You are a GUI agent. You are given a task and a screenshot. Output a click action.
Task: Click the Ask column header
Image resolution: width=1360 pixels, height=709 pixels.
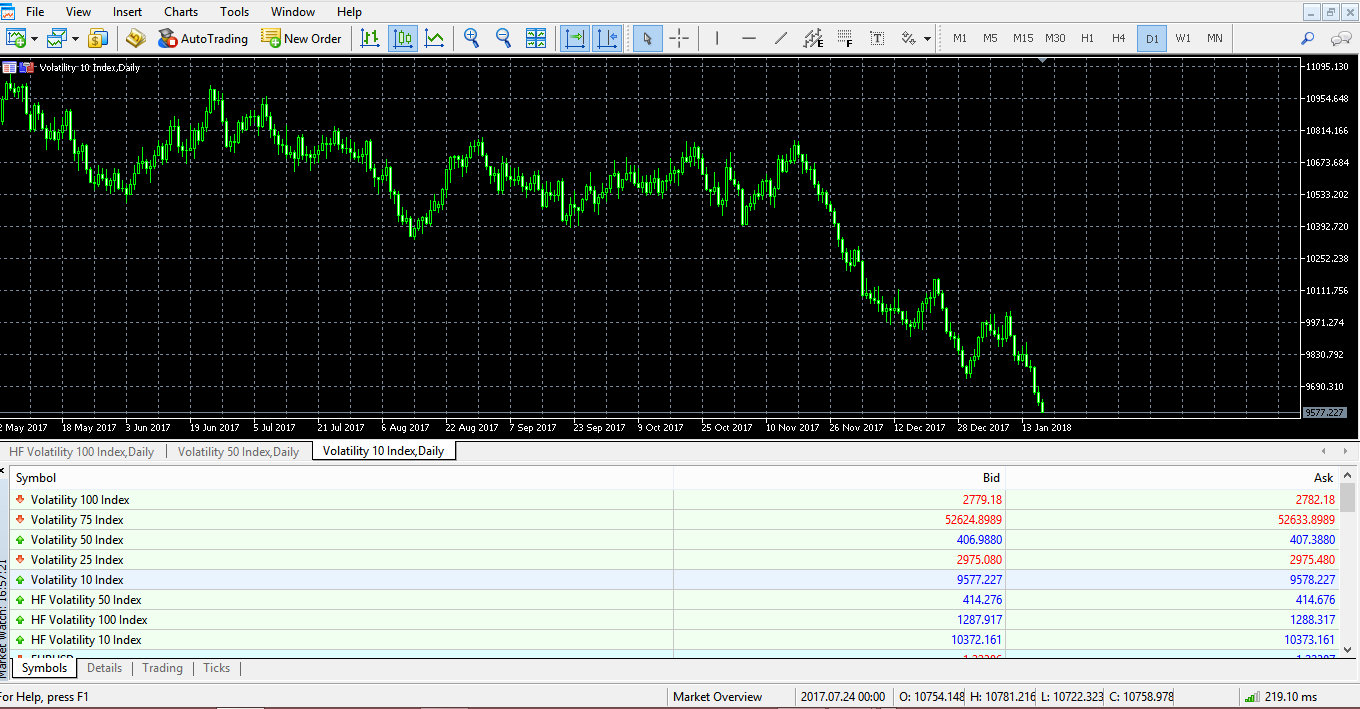pyautogui.click(x=1173, y=478)
